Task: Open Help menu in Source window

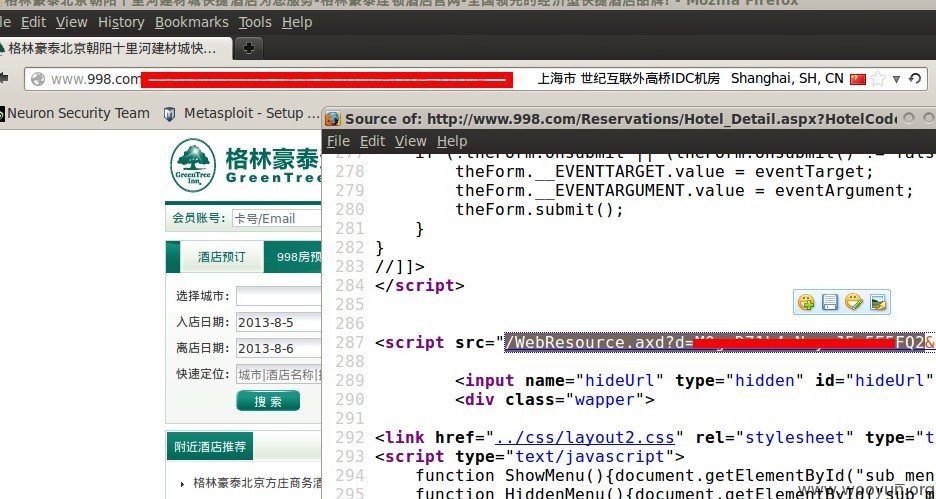Action: click(x=452, y=141)
